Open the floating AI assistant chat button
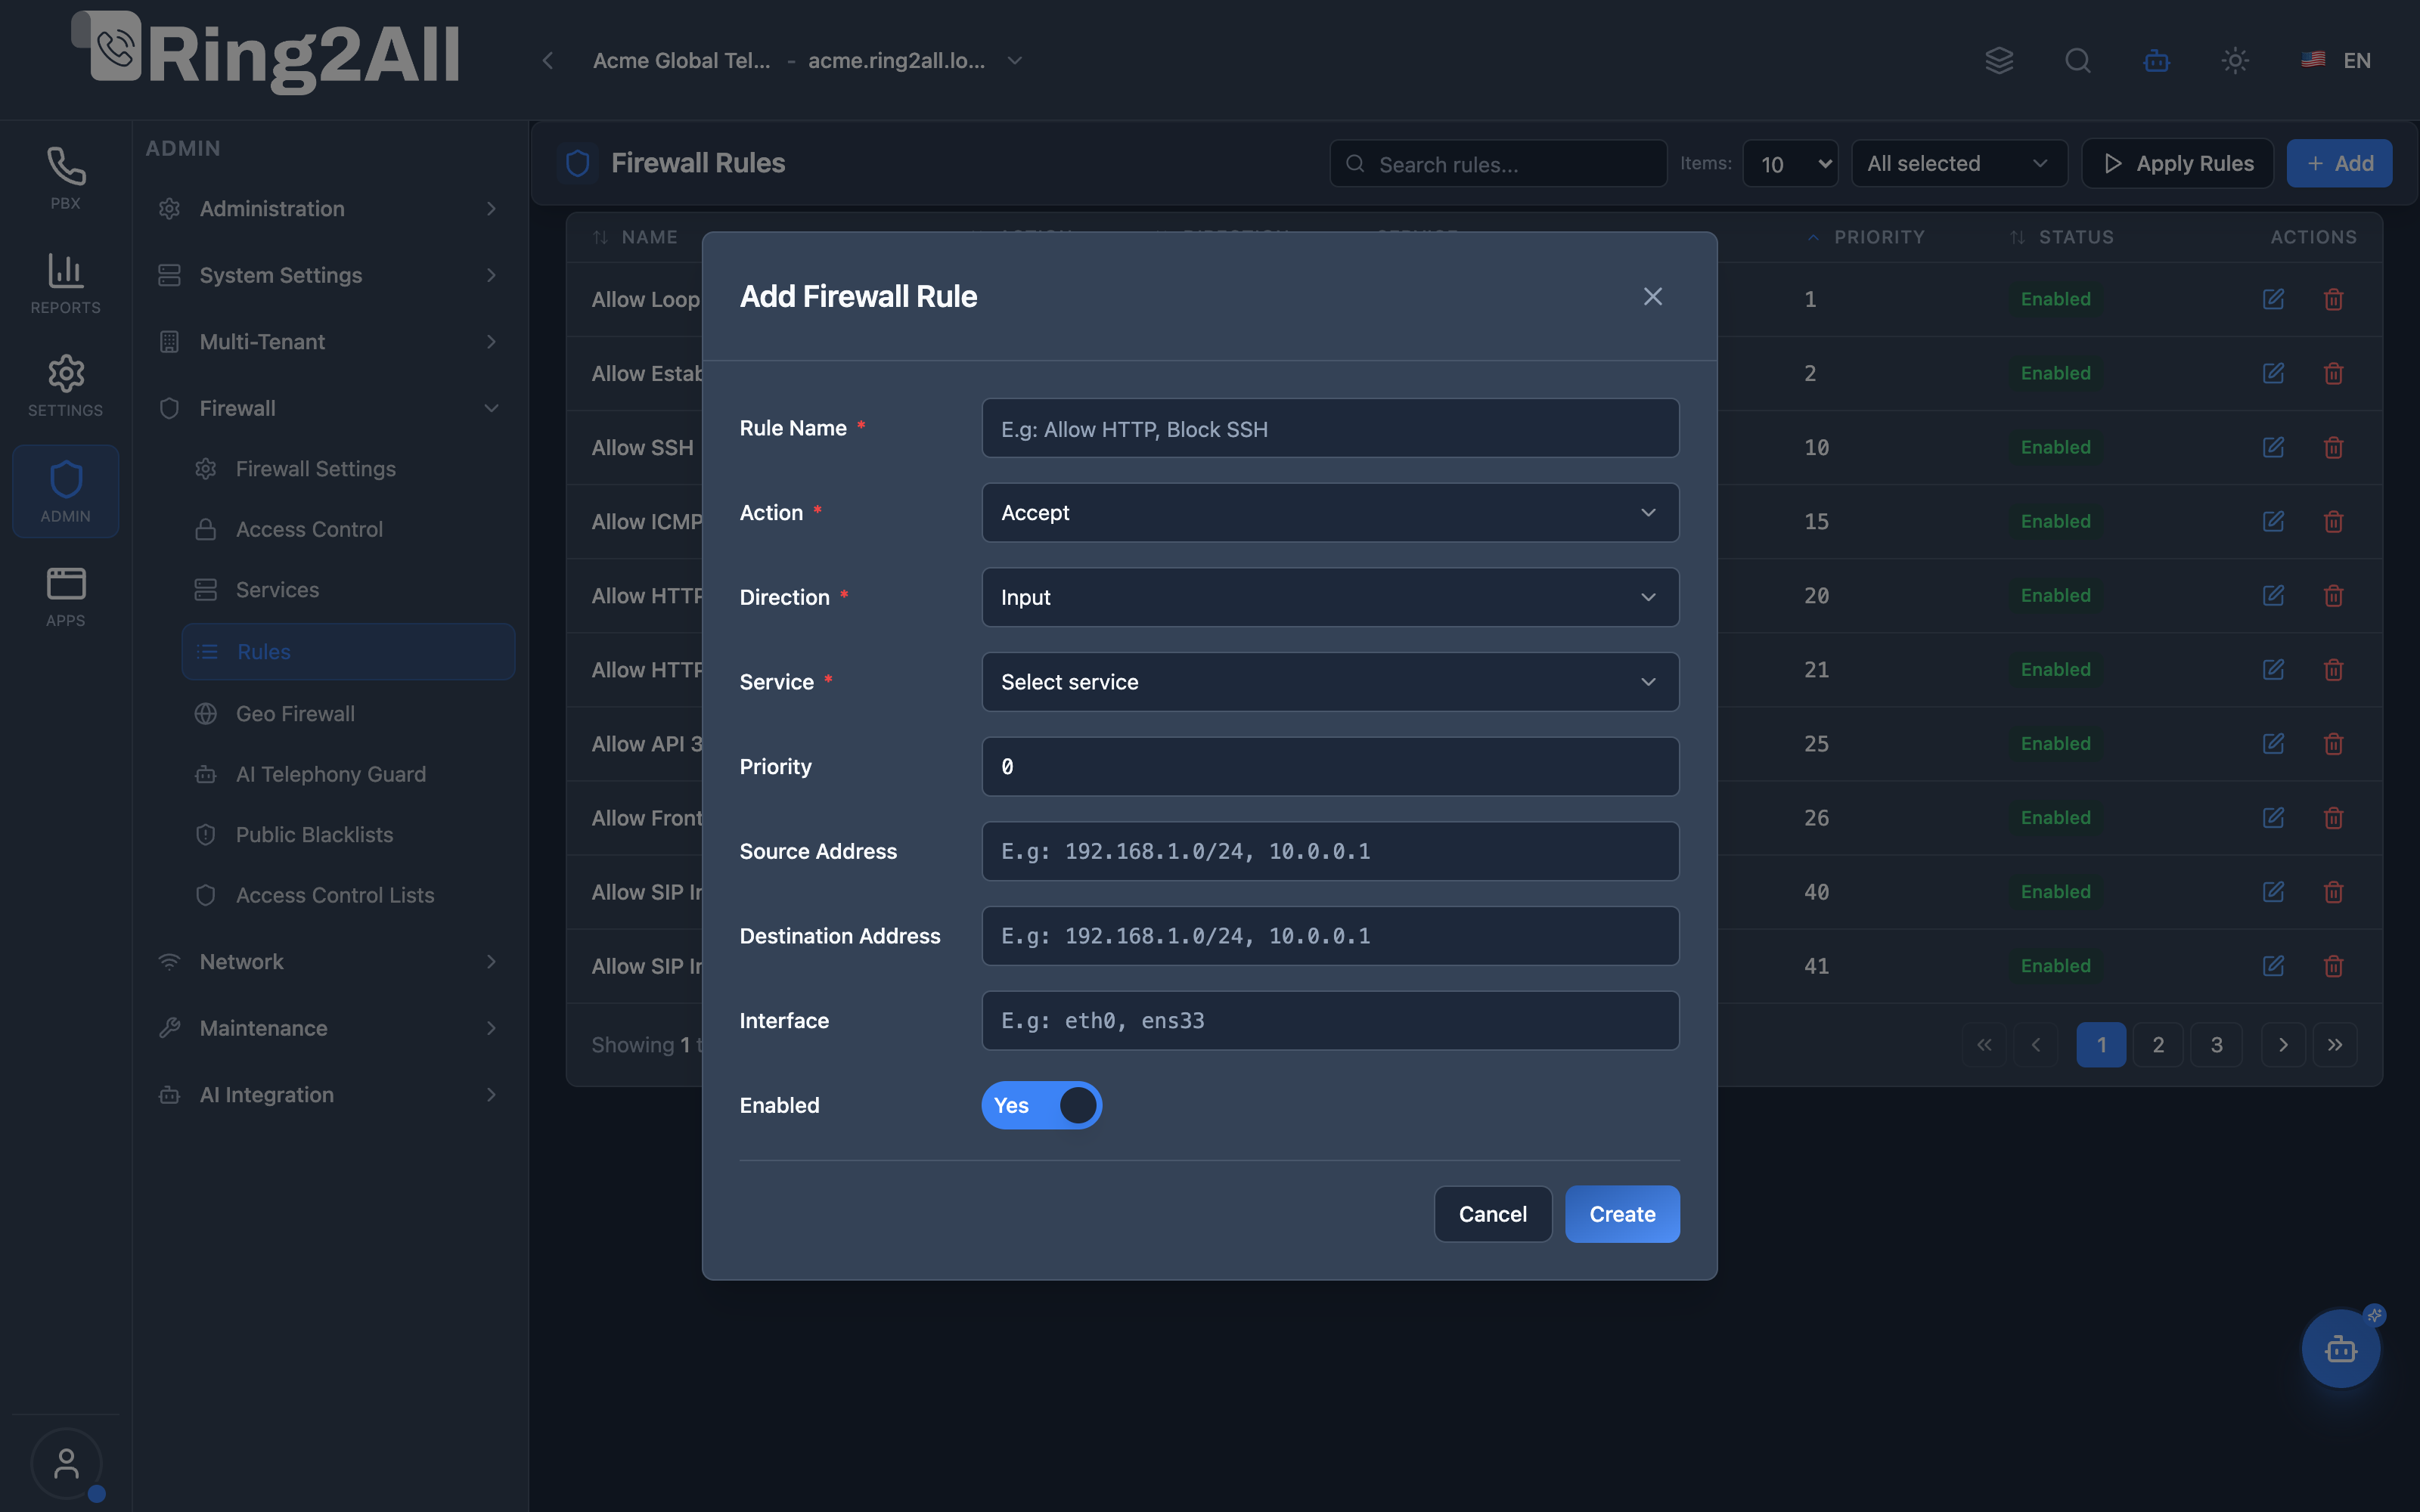Viewport: 2420px width, 1512px height. click(x=2341, y=1349)
